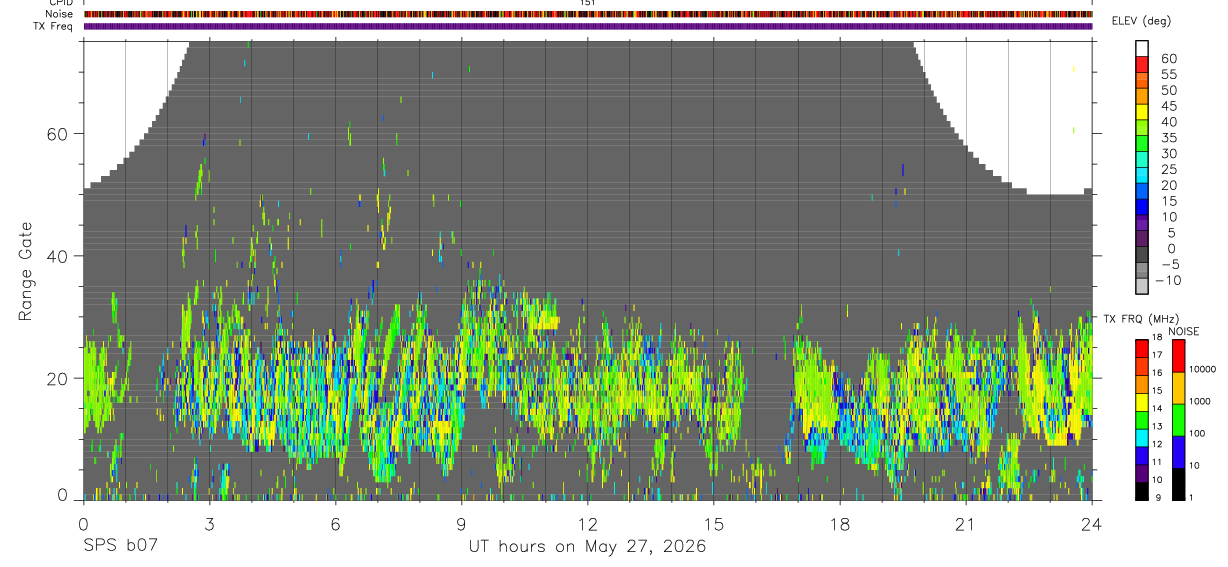
Task: Click the 60 range gate tick label
Action: (57, 134)
